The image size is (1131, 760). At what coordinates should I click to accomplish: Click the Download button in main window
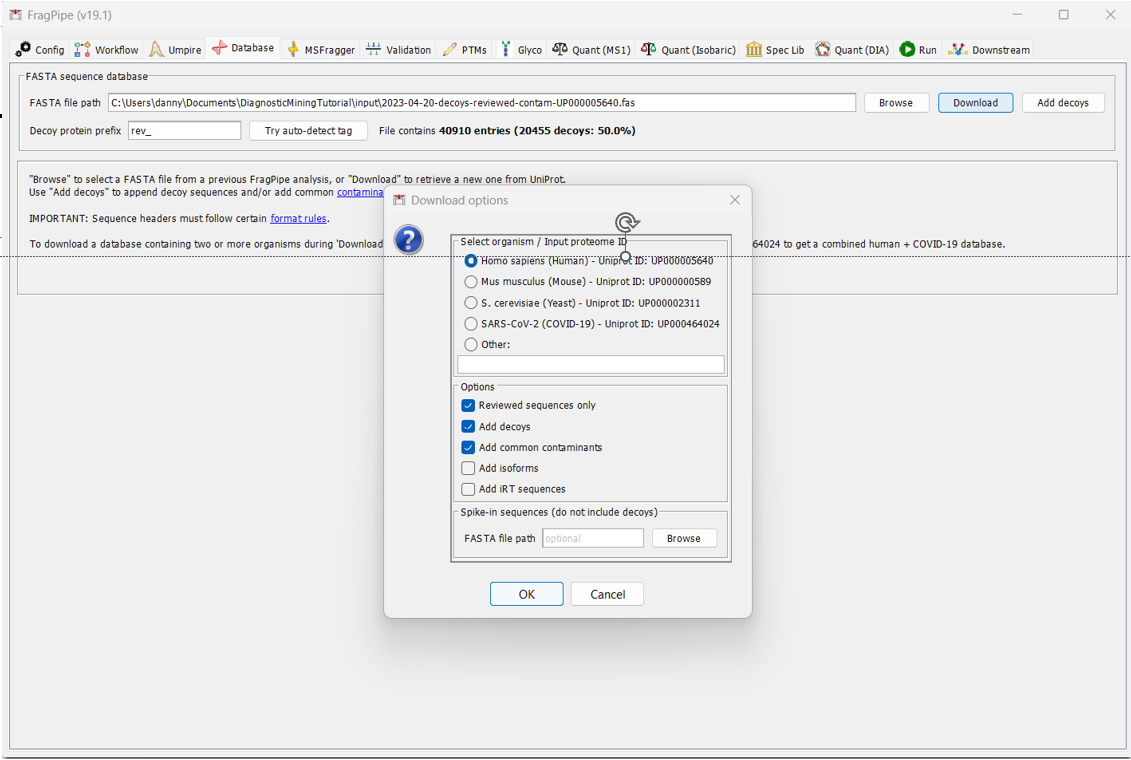[x=975, y=102]
